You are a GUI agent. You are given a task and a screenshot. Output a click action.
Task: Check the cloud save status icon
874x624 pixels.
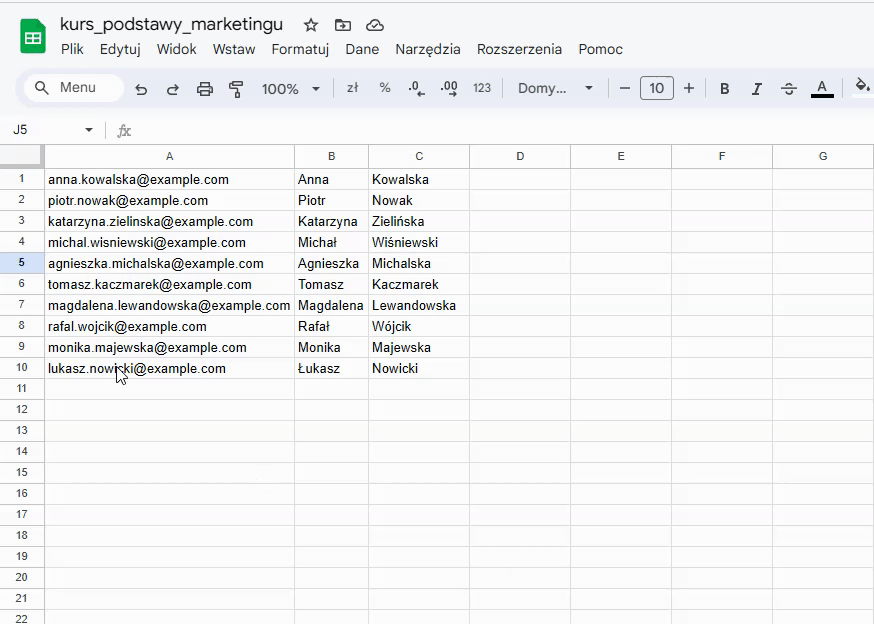[375, 25]
